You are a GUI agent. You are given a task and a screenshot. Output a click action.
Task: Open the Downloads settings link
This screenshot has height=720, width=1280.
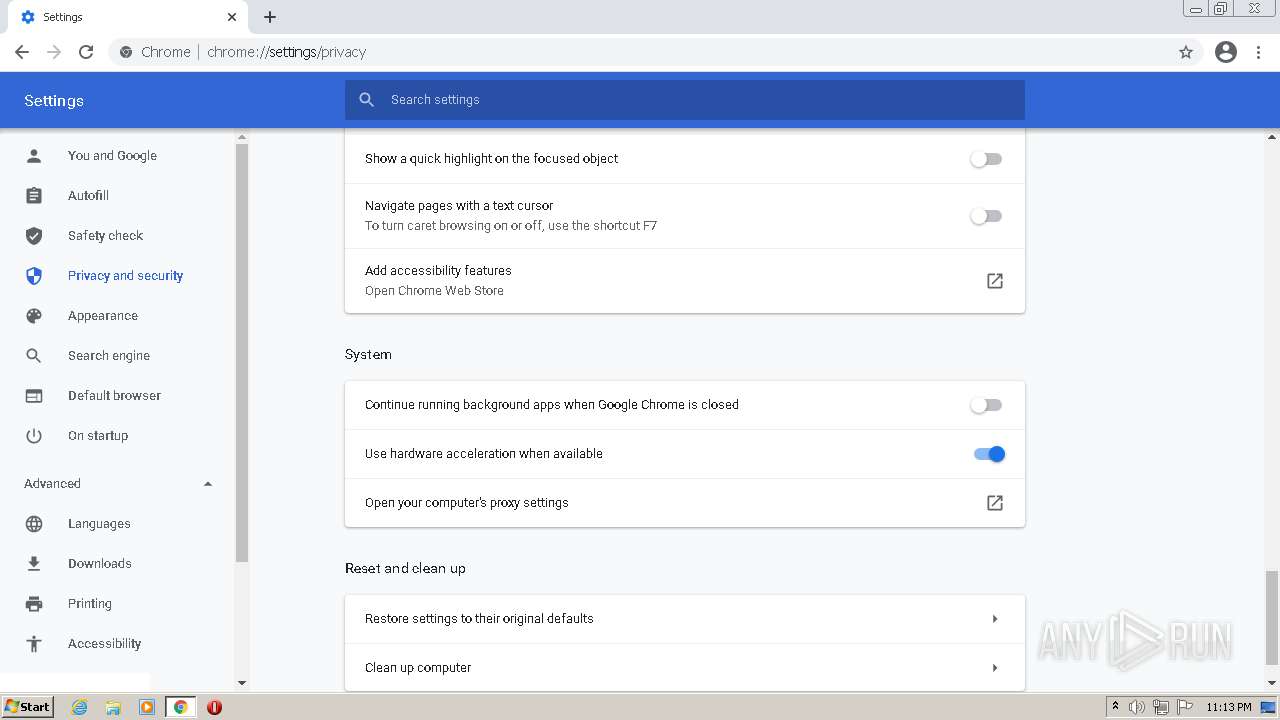tap(99, 564)
